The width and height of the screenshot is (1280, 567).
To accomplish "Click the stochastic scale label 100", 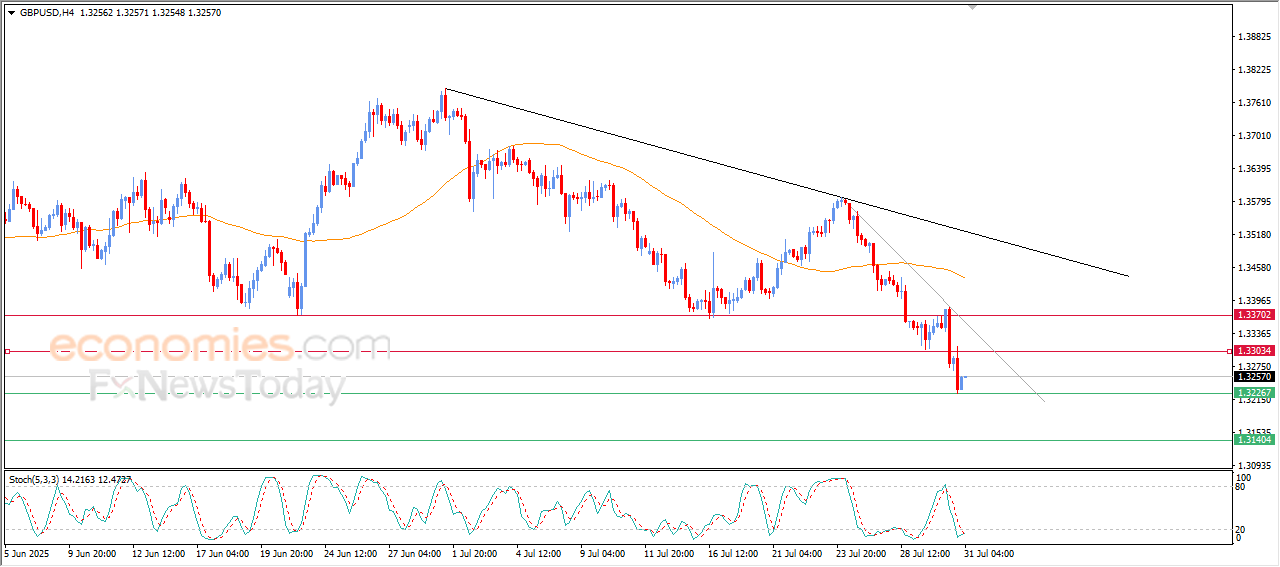I will pos(1243,479).
